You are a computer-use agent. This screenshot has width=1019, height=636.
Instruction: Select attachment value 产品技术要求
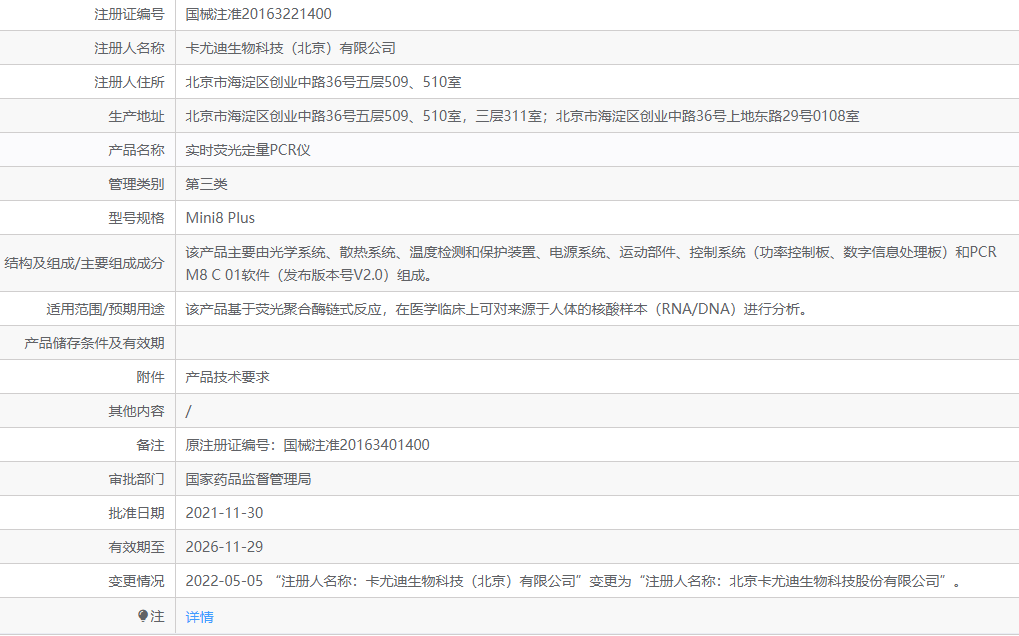(227, 377)
